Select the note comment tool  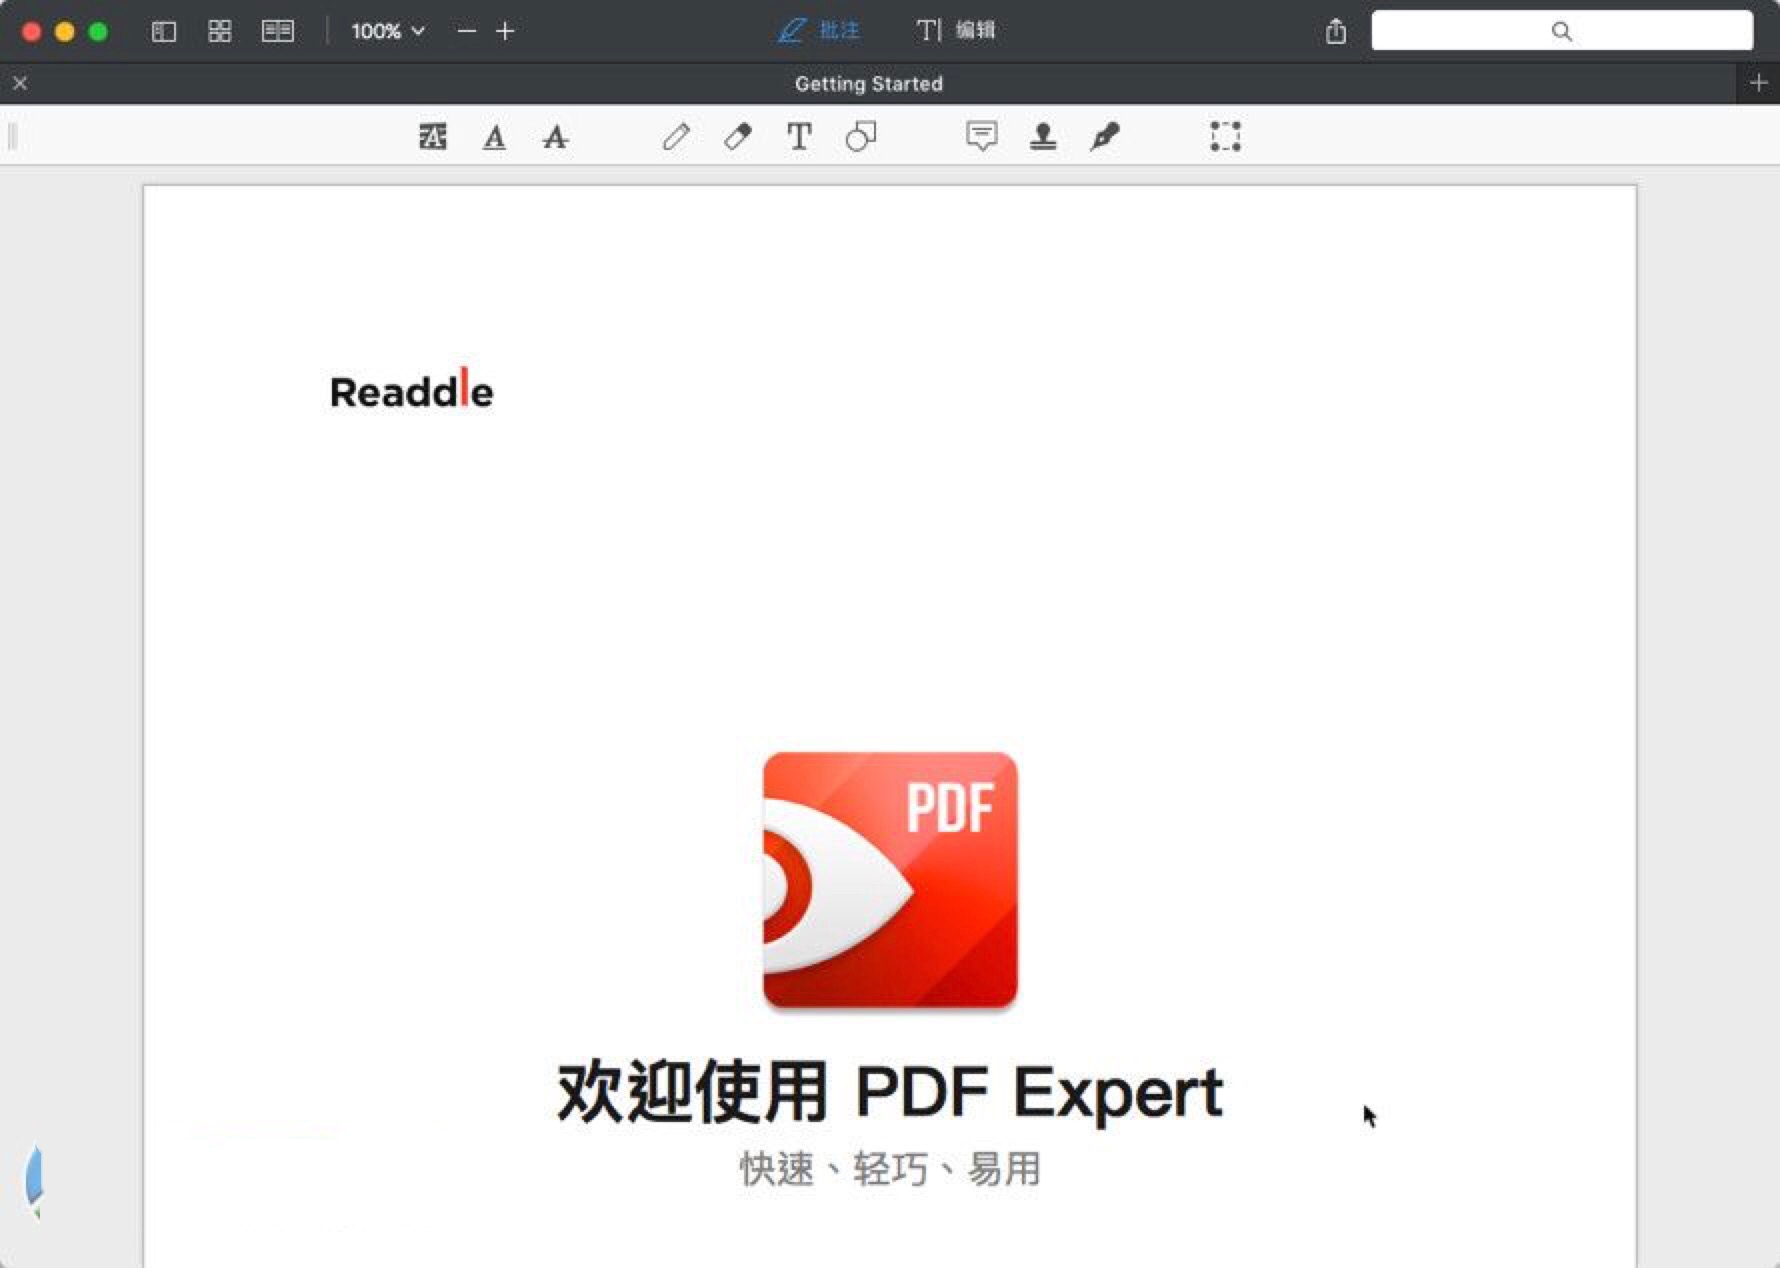tap(981, 136)
